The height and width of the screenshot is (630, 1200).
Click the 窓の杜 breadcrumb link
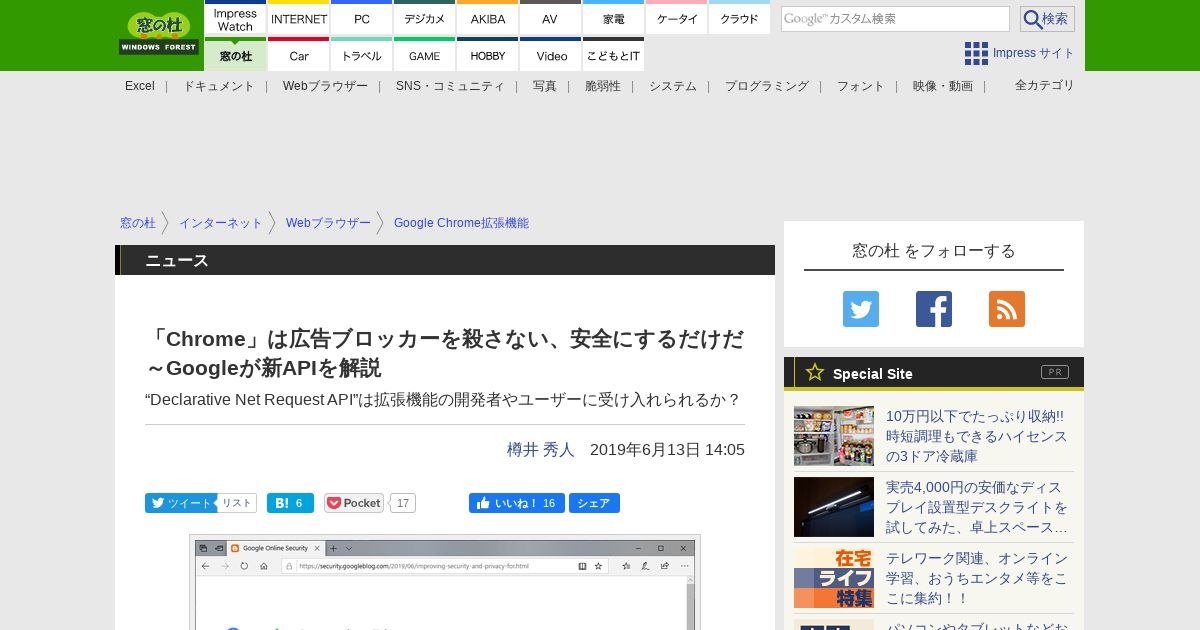pyautogui.click(x=138, y=223)
